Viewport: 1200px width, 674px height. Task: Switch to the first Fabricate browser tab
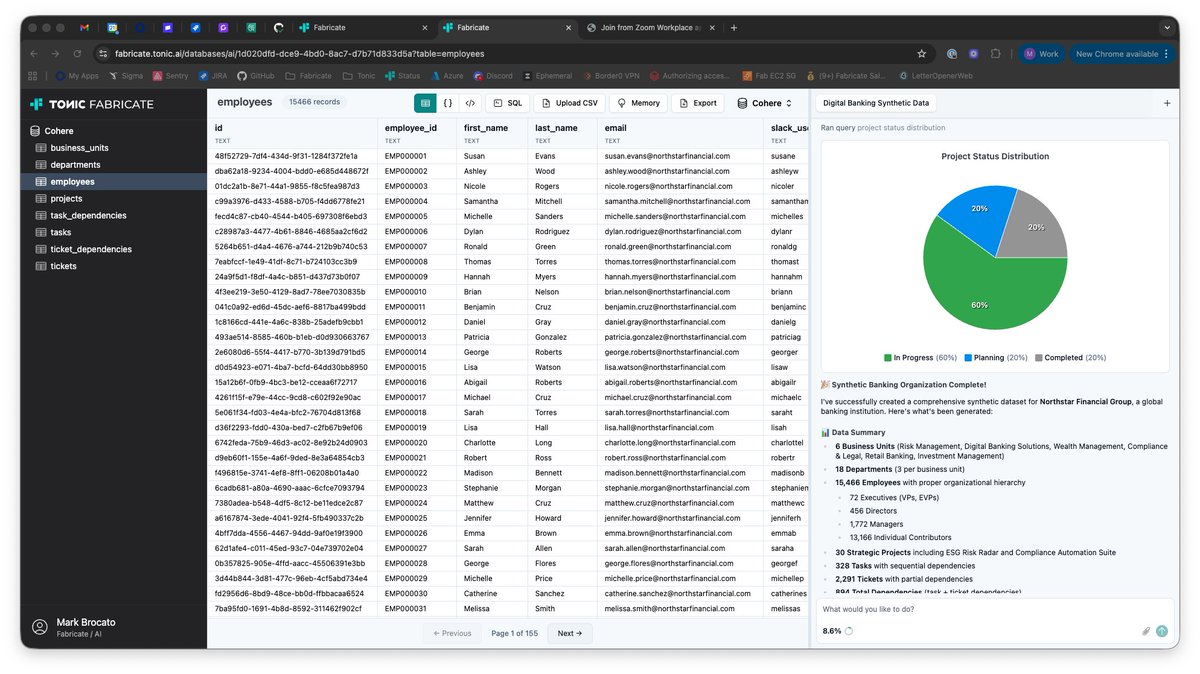point(362,28)
